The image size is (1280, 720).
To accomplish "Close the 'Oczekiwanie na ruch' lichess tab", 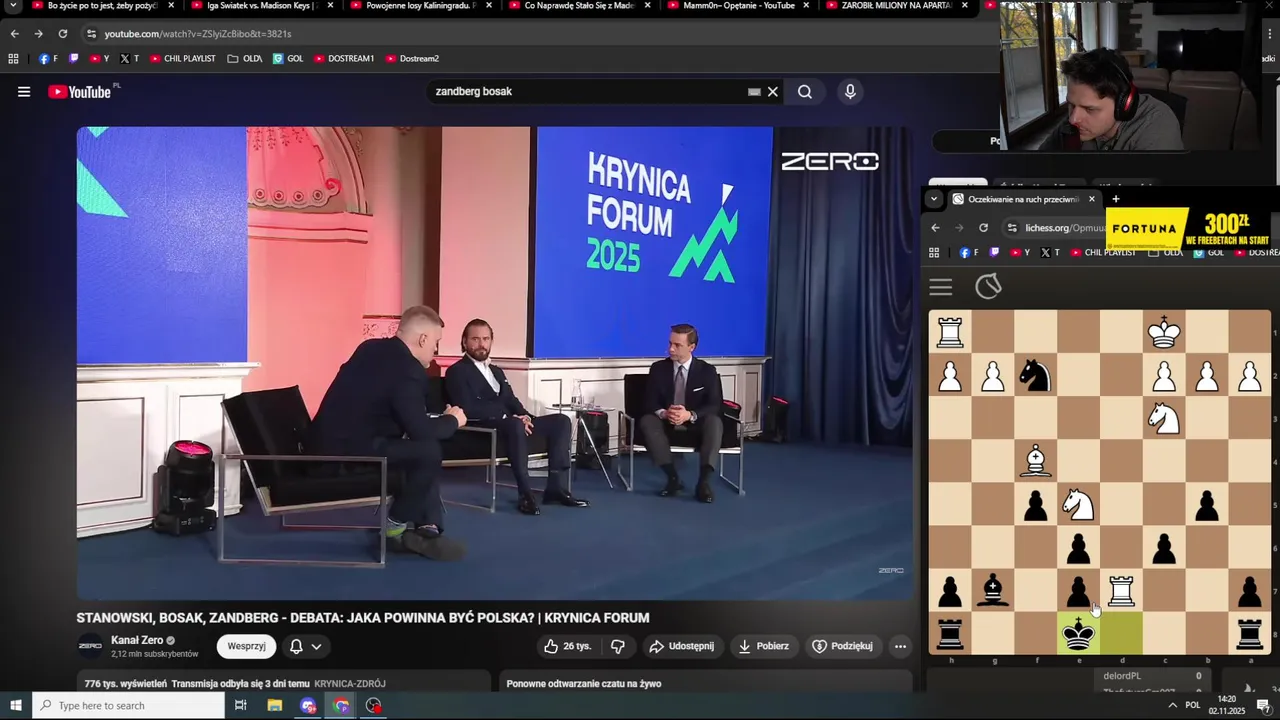I will [x=1091, y=199].
